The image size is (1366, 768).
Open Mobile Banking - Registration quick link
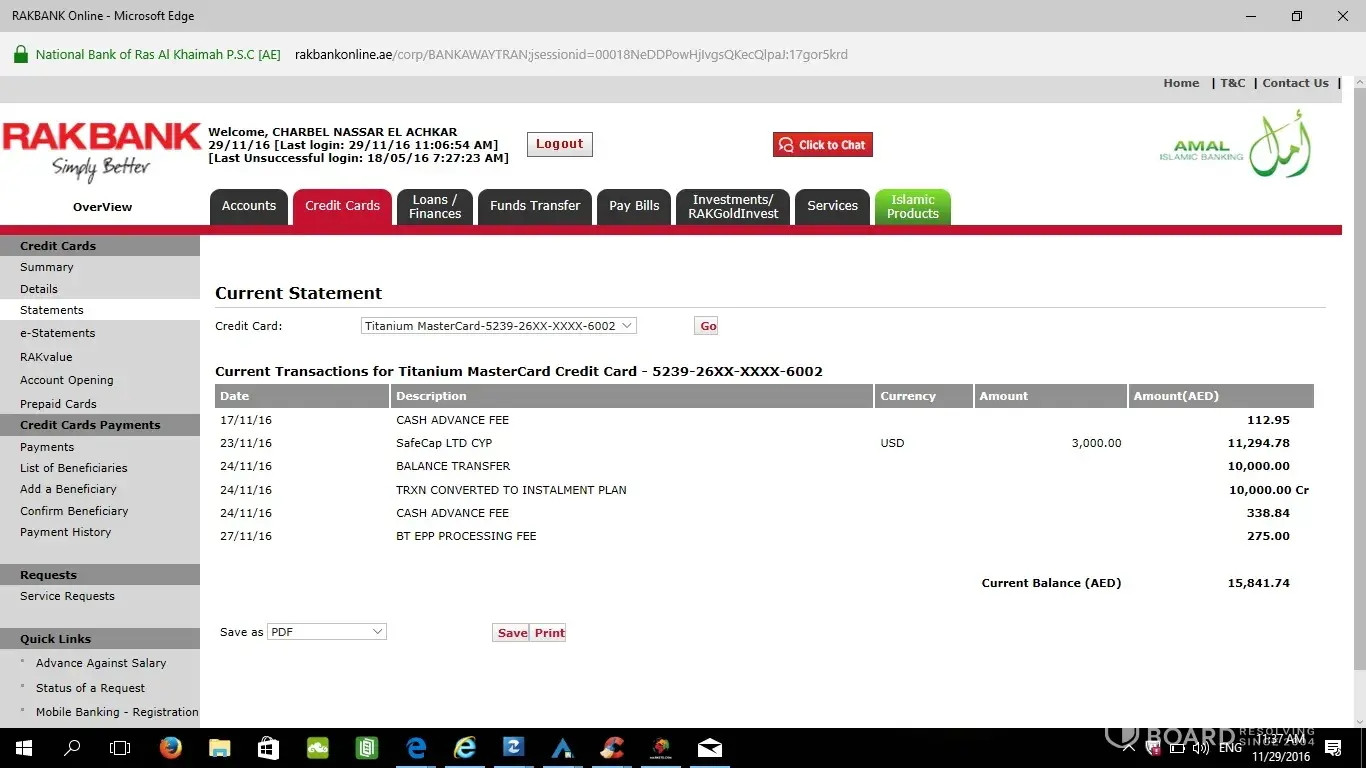pyautogui.click(x=117, y=712)
